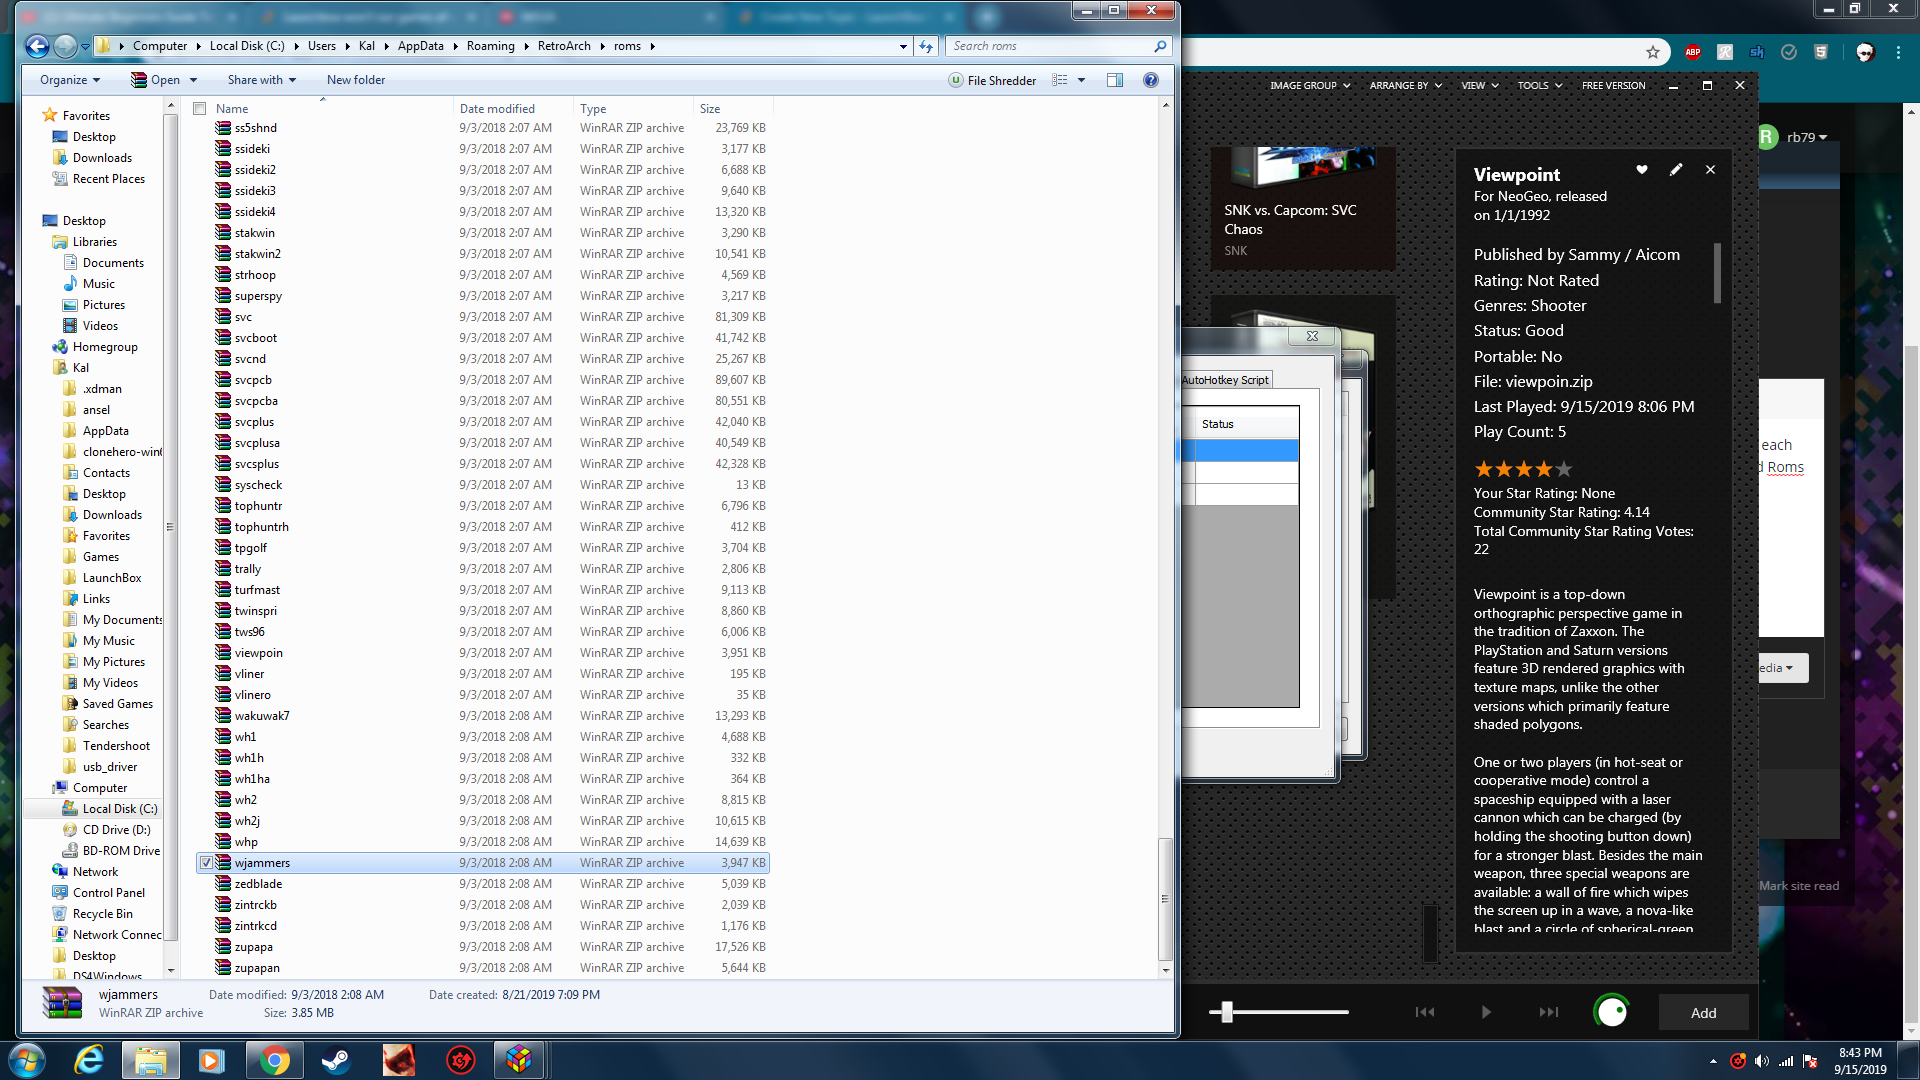1920x1080 pixels.
Task: Click the search magnifier icon in Explorer
Action: pos(1160,46)
